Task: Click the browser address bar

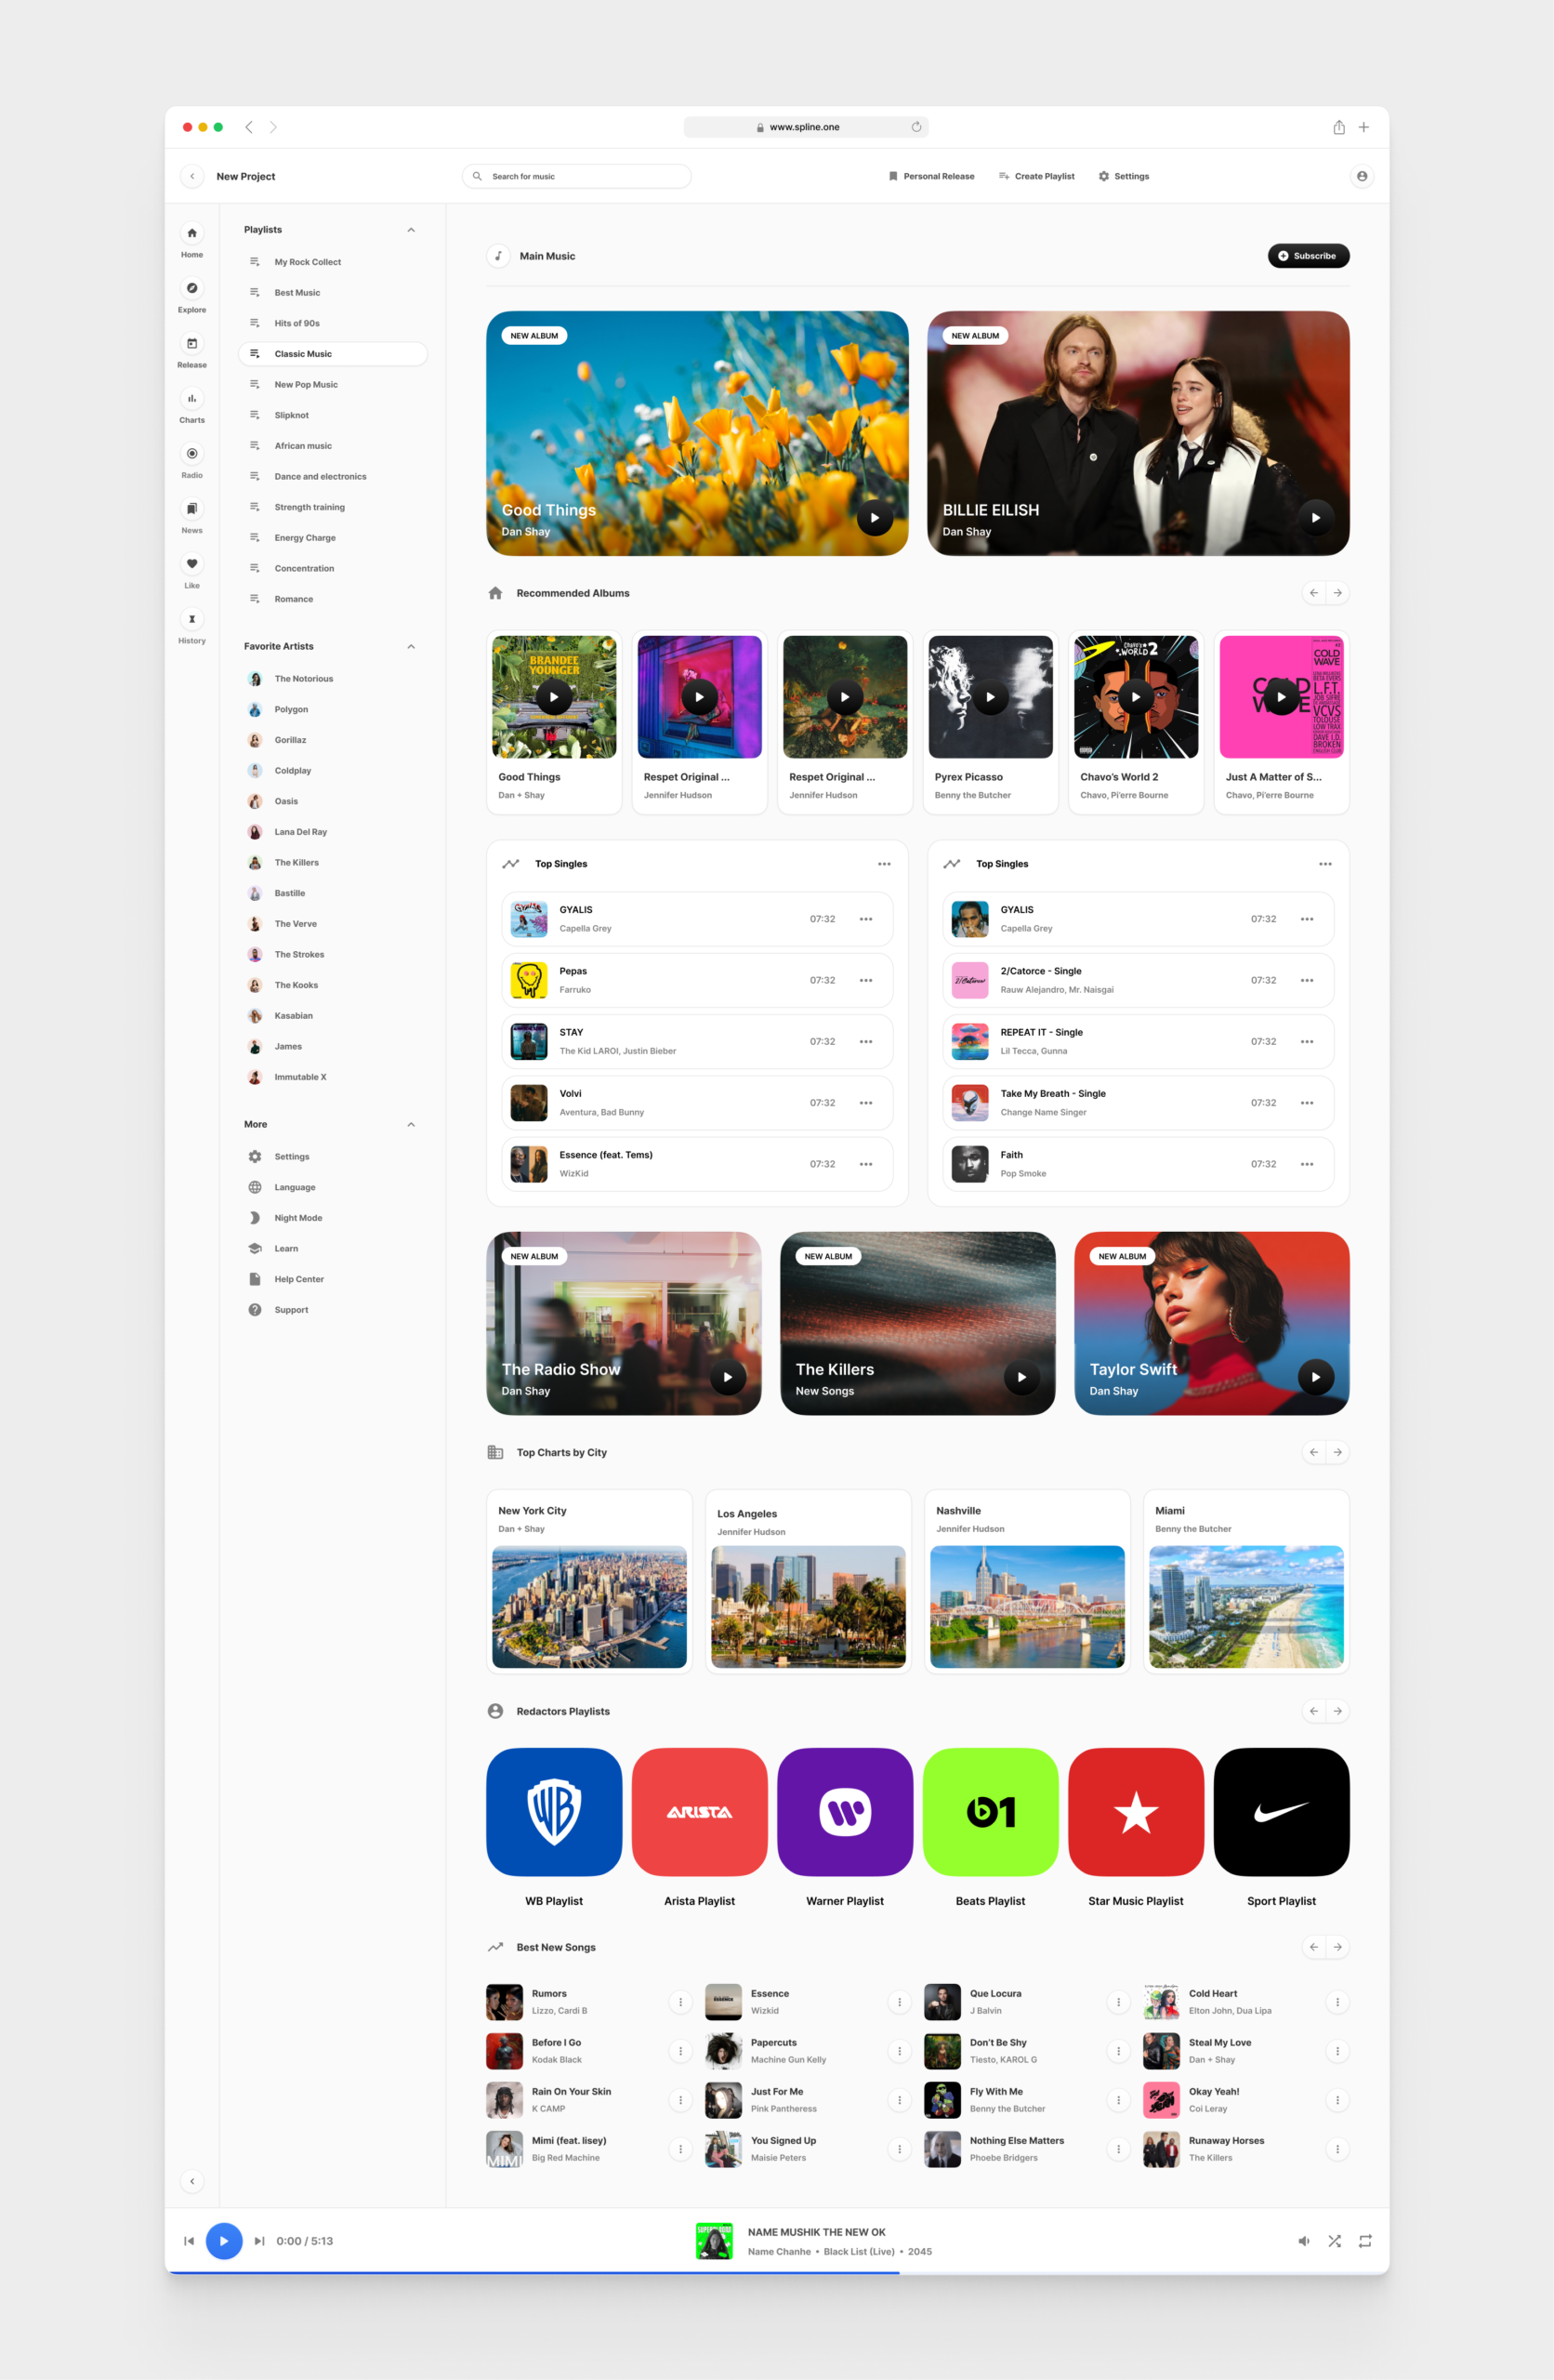Action: 806,127
